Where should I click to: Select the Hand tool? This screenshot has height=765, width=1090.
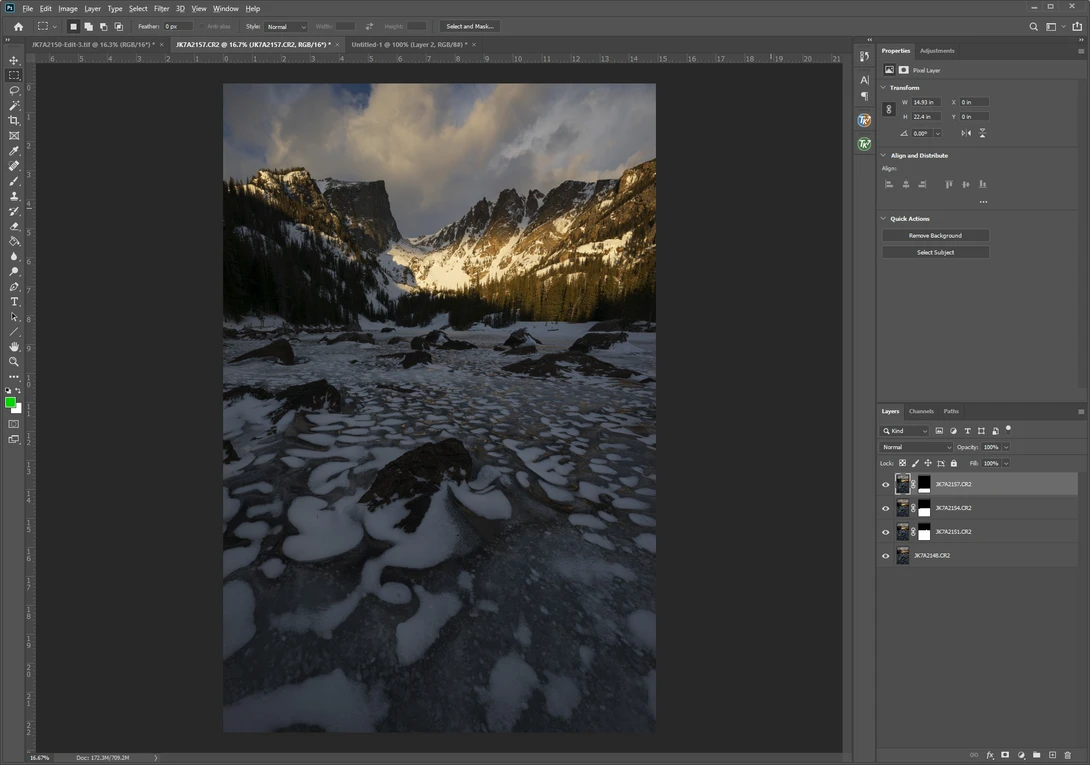(x=14, y=346)
